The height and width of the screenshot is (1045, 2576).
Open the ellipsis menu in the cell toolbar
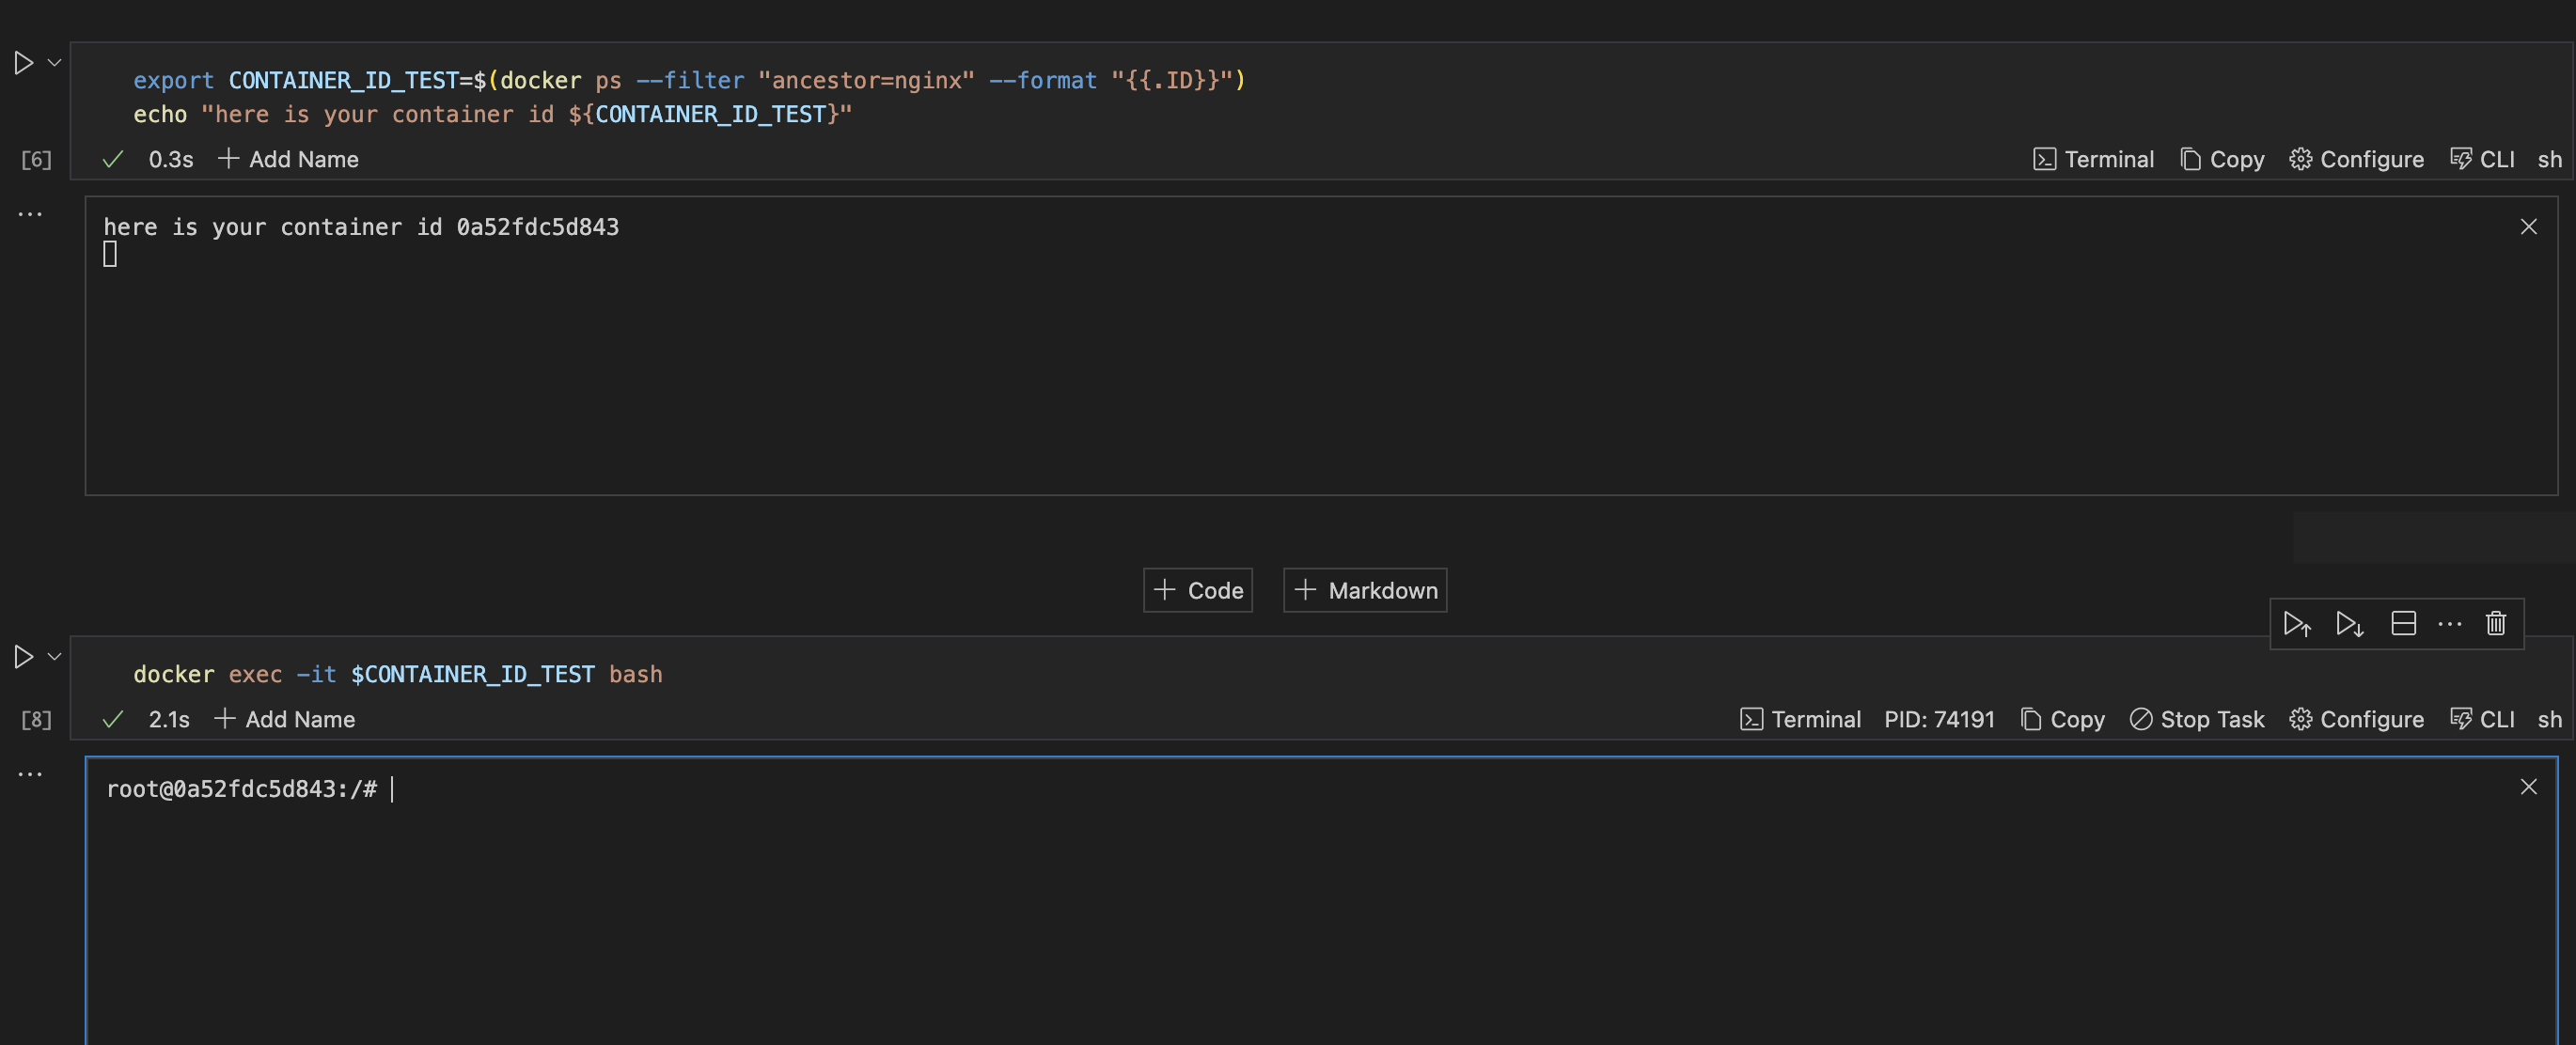(2450, 623)
